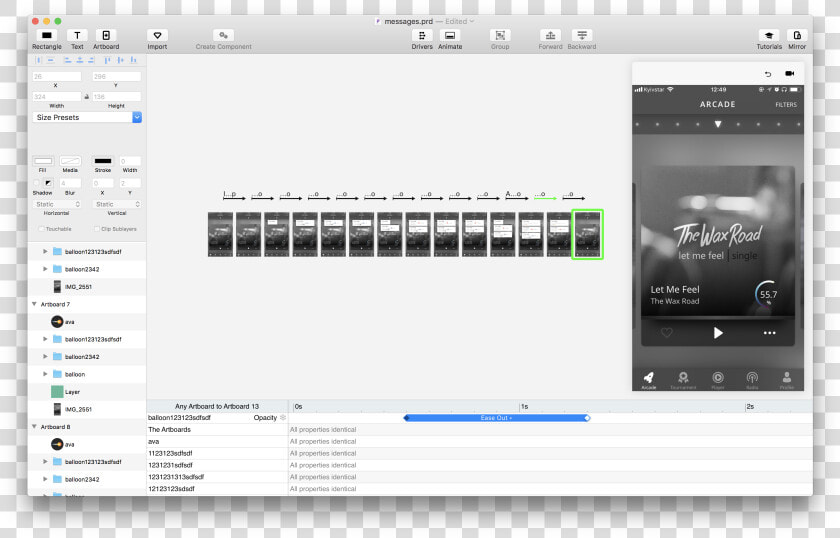
Task: Select the green transition arrow above the artboards
Action: pyautogui.click(x=545, y=198)
